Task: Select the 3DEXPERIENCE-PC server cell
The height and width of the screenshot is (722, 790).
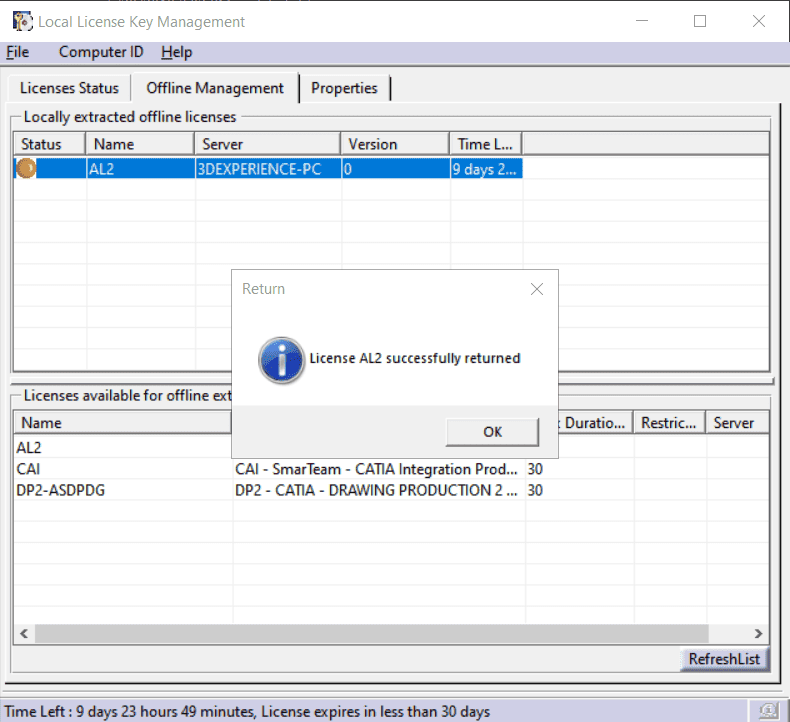Action: [268, 169]
